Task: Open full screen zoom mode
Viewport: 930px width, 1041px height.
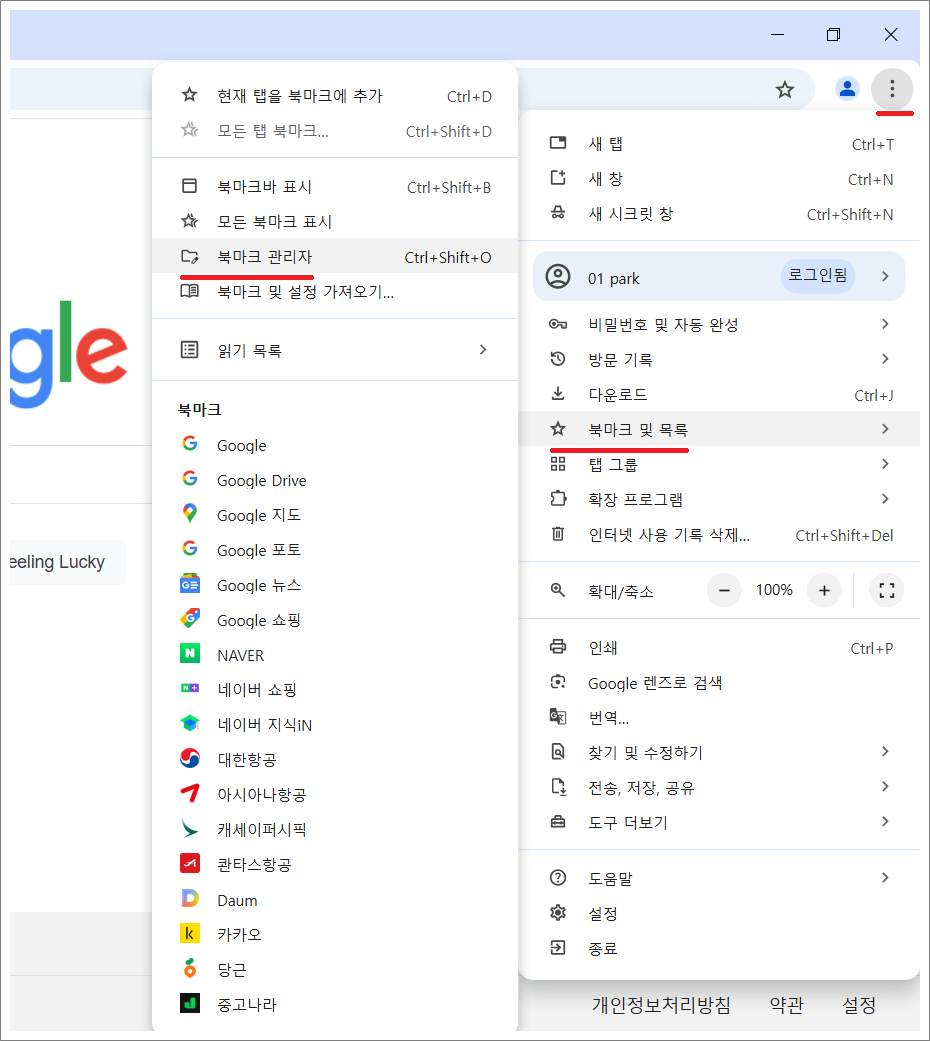Action: [x=886, y=590]
